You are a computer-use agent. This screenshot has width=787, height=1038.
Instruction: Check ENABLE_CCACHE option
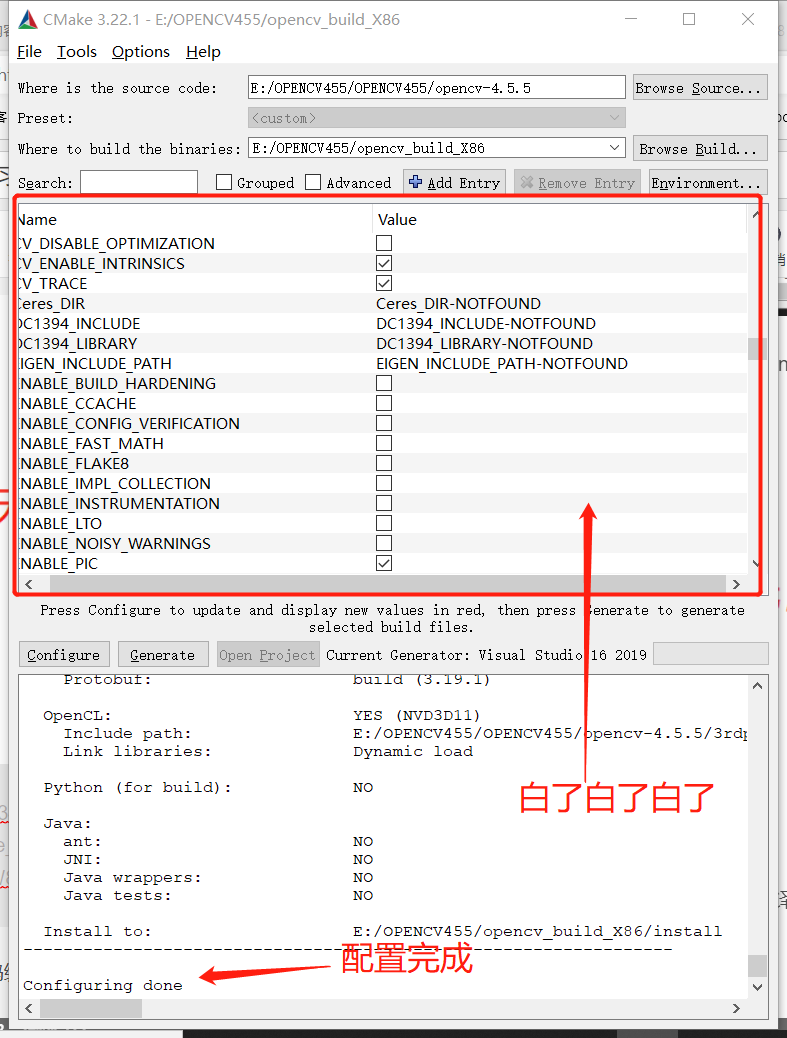pyautogui.click(x=384, y=403)
